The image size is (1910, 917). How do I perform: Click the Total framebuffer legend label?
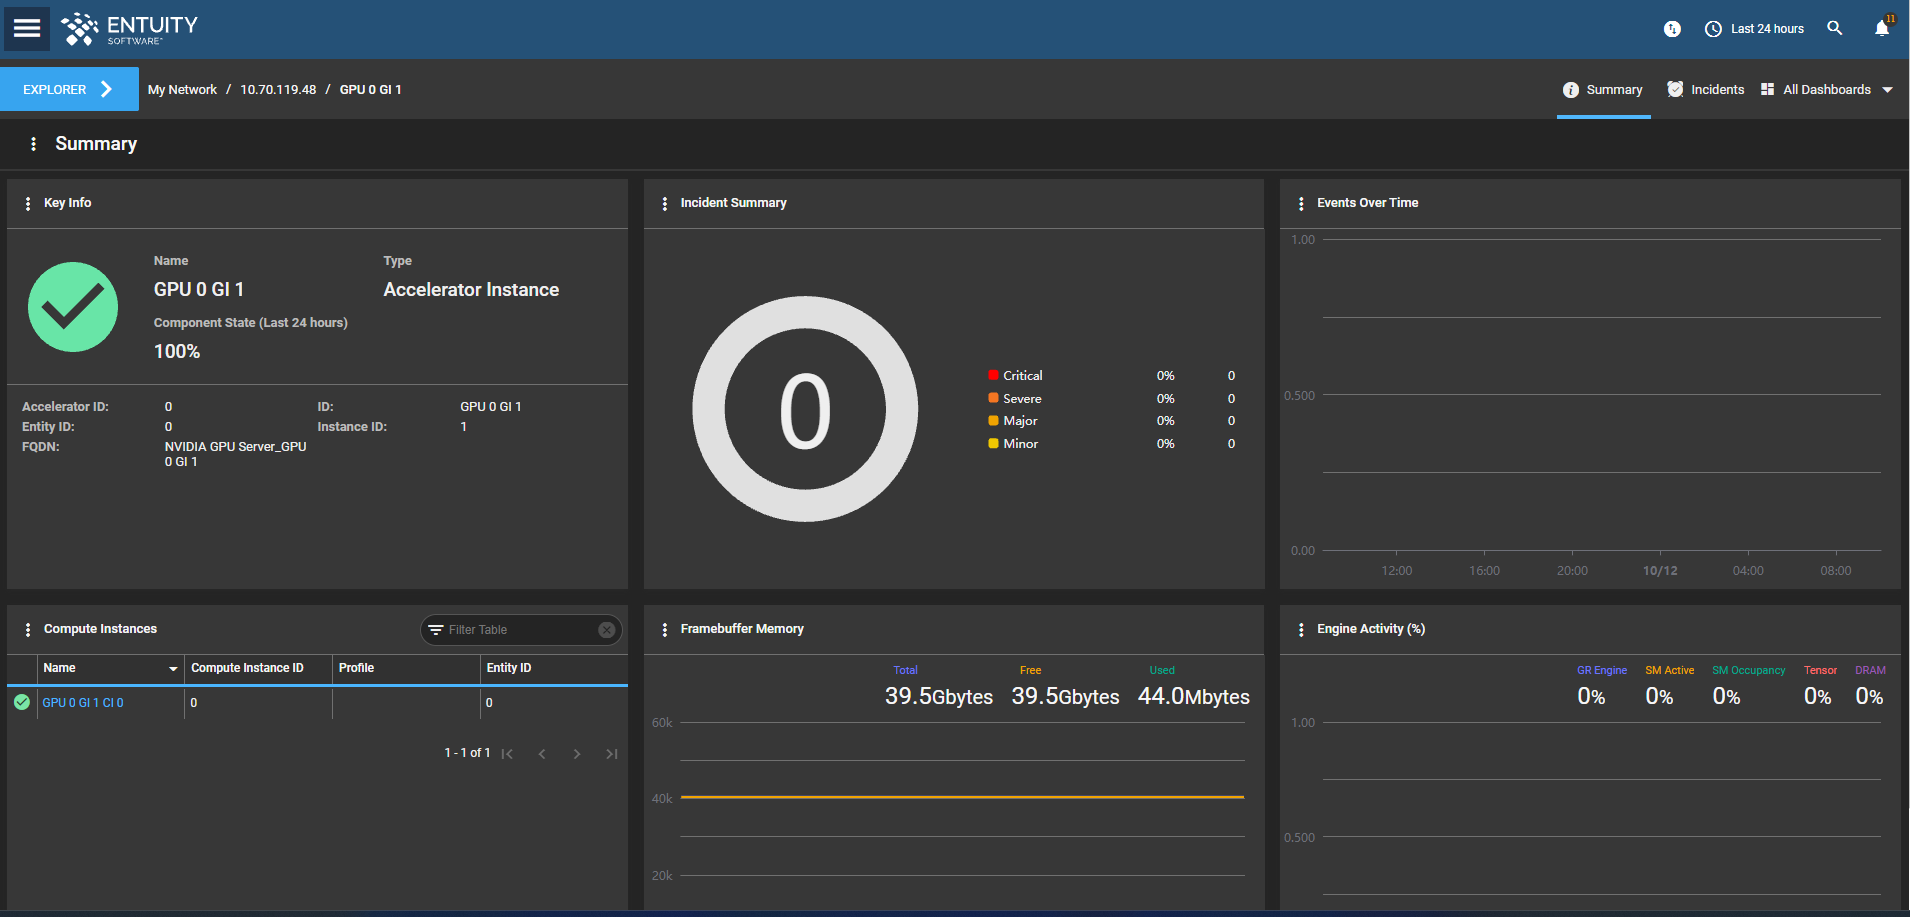coord(905,670)
